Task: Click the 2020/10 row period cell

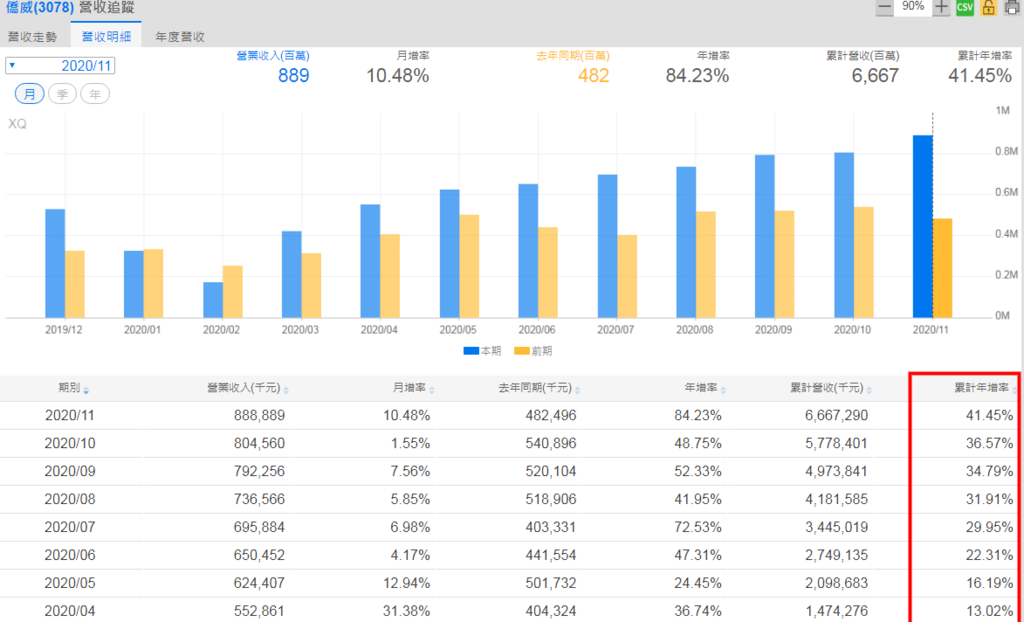Action: (70, 444)
